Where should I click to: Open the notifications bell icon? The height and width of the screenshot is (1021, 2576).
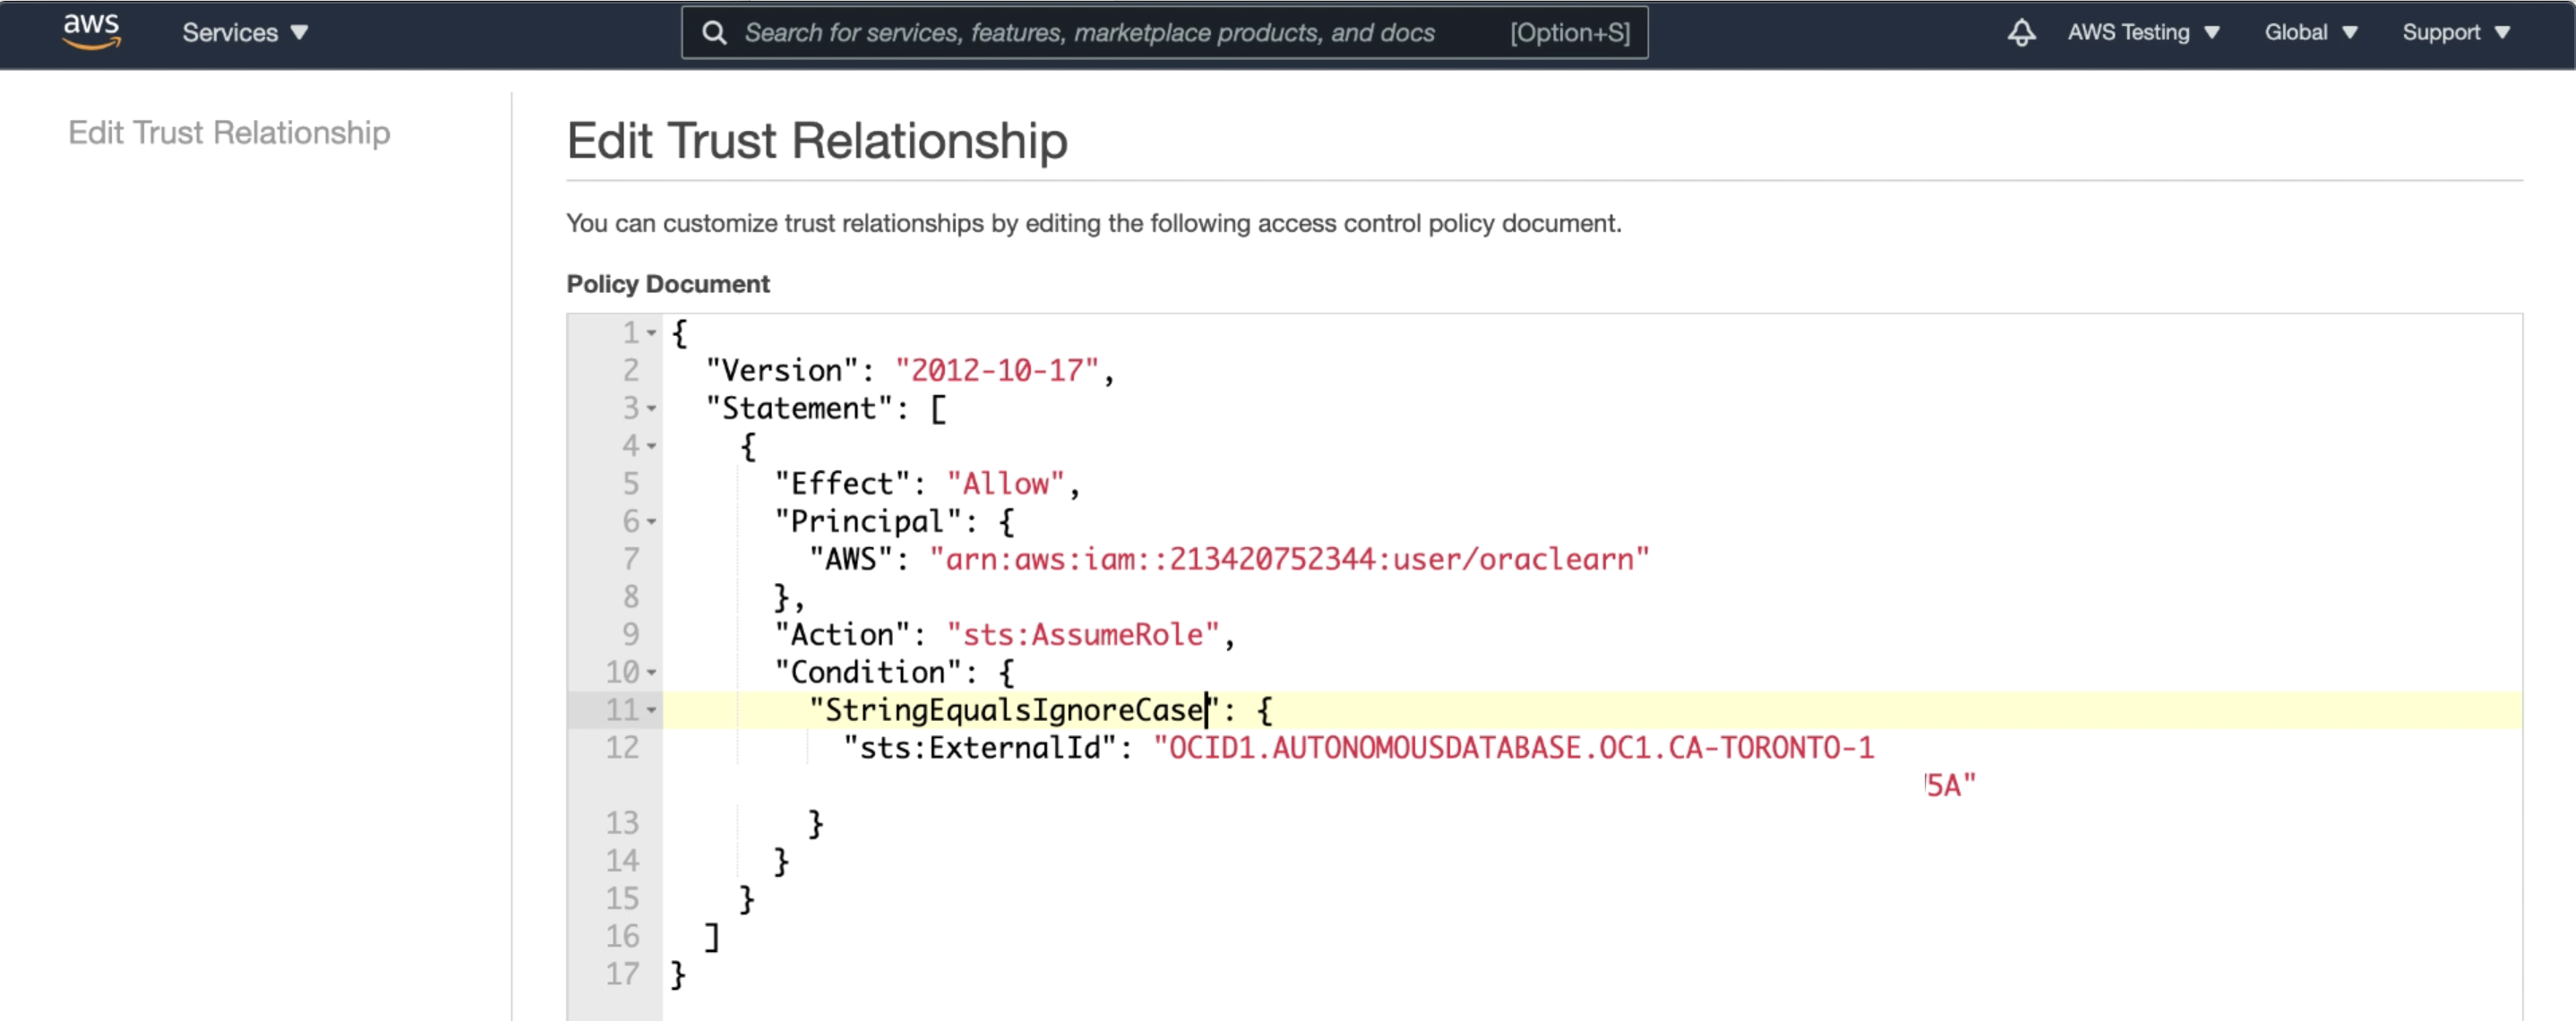coord(2021,33)
